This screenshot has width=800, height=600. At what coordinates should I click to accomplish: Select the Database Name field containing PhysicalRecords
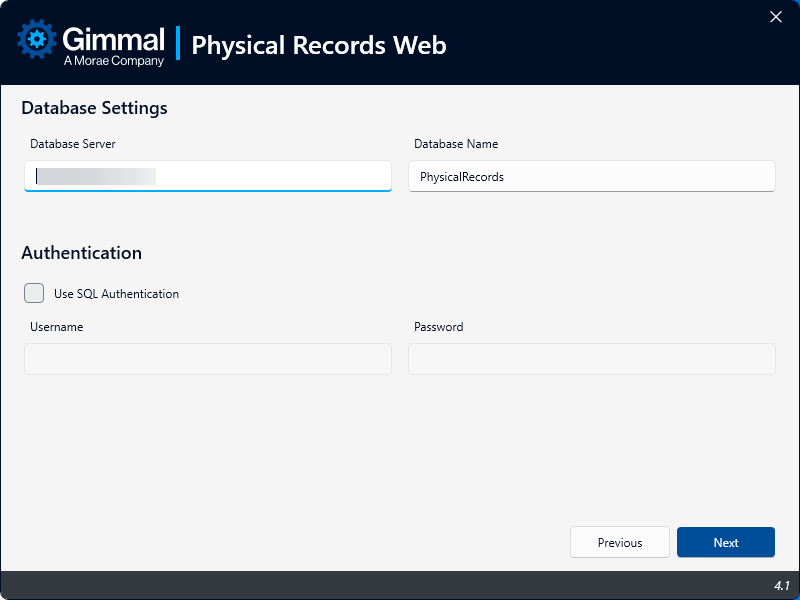(x=591, y=176)
